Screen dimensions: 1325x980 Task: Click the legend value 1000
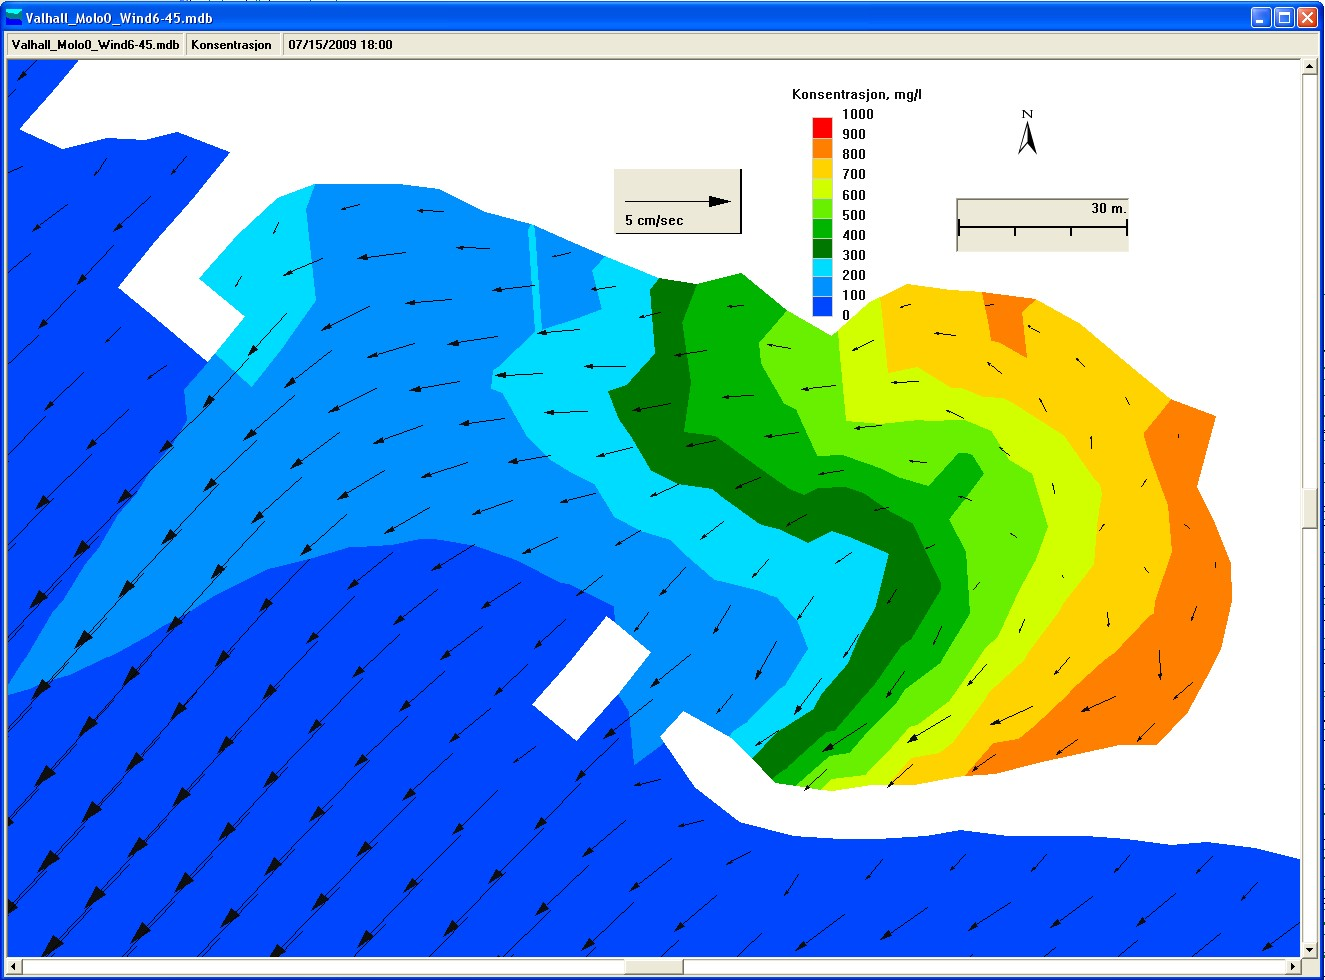click(857, 114)
